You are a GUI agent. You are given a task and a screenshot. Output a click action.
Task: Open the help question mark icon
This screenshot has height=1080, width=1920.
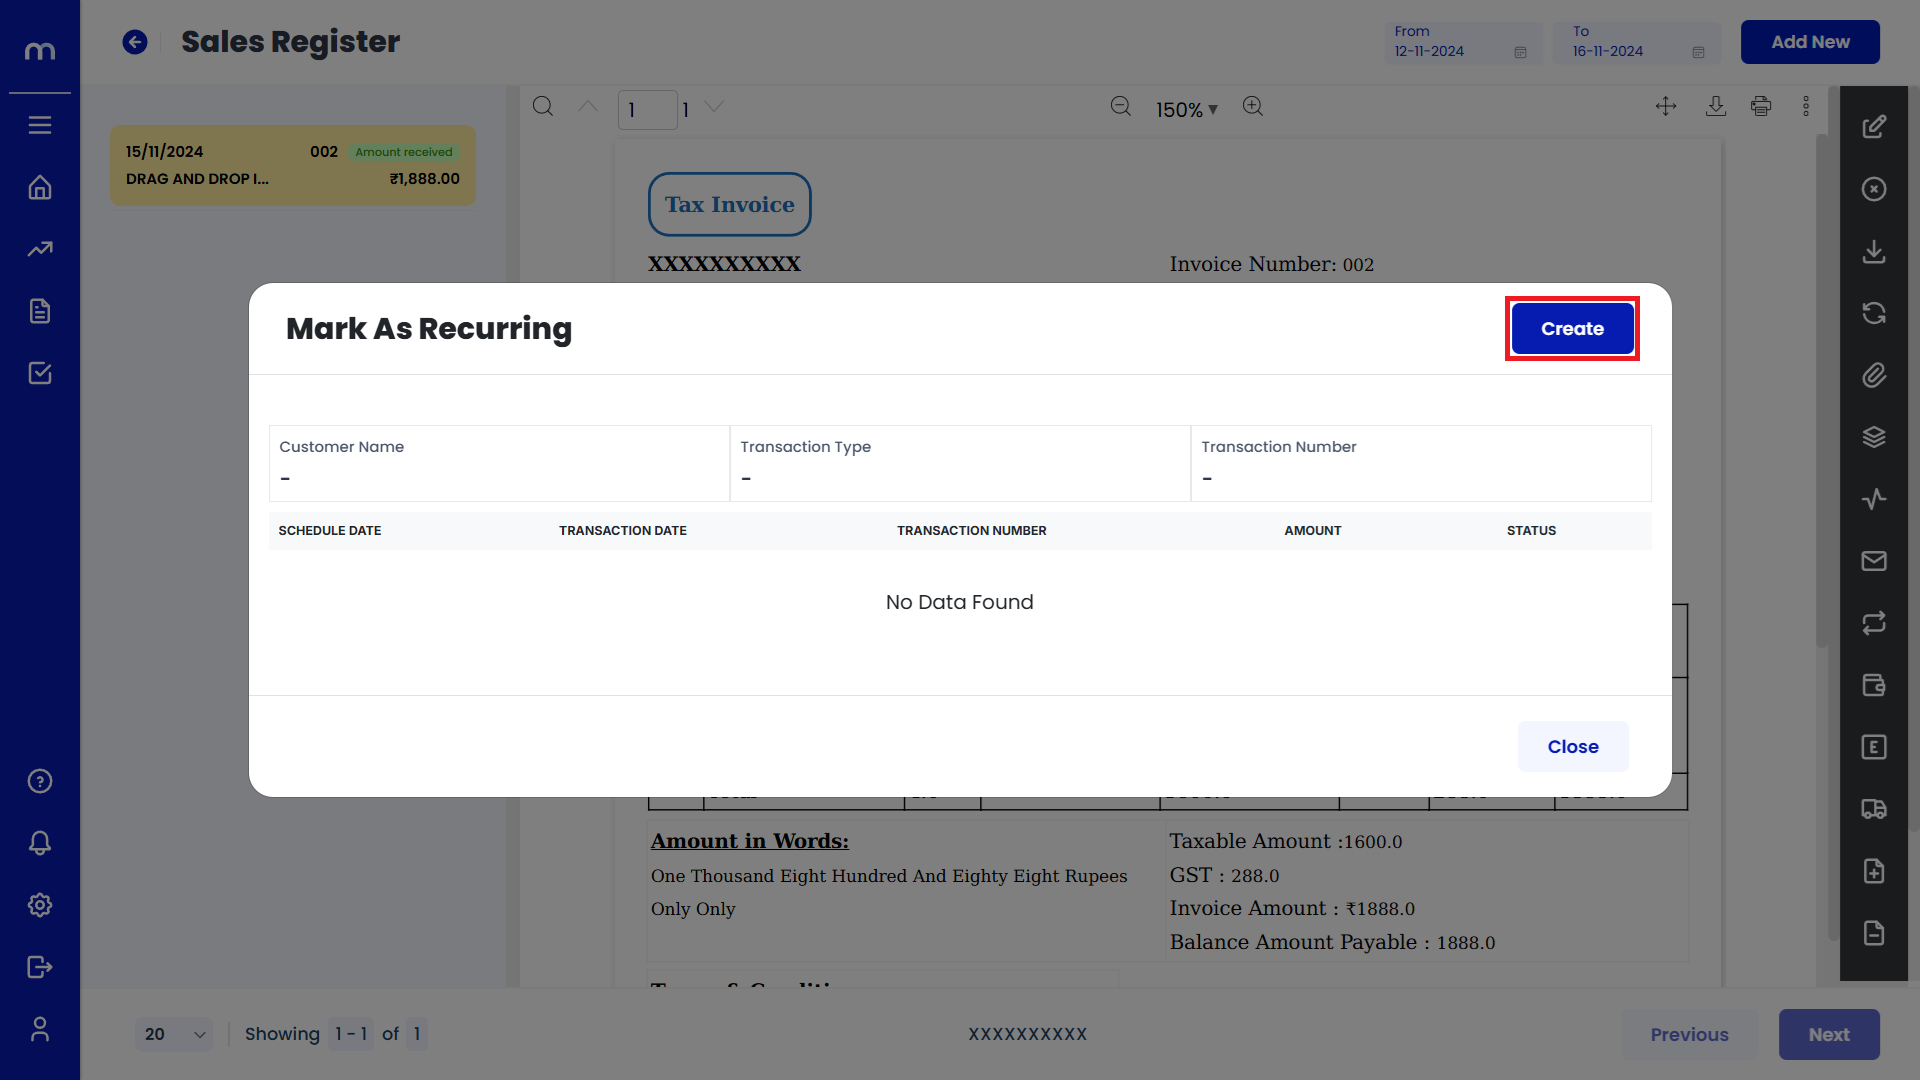(x=40, y=781)
